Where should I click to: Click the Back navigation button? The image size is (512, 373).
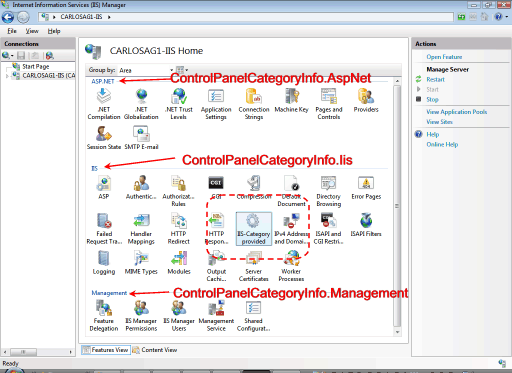[x=8, y=17]
